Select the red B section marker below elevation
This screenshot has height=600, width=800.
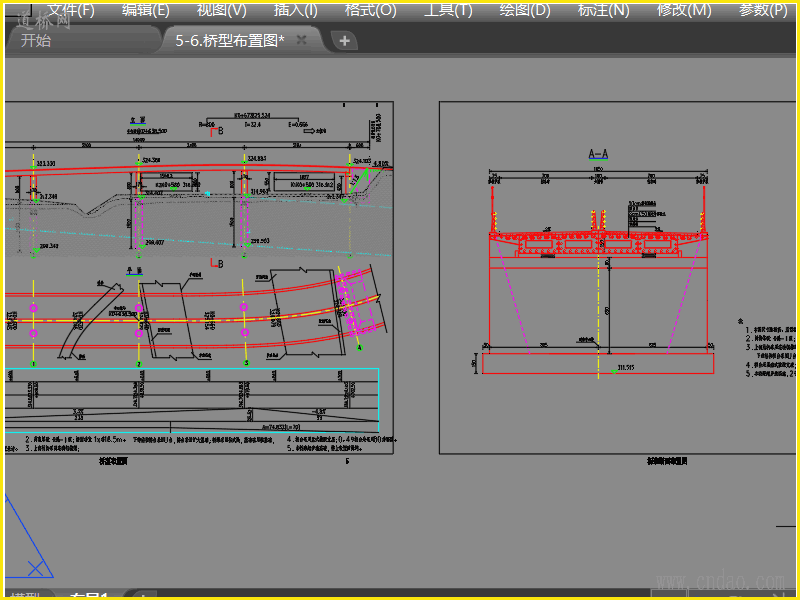[x=217, y=263]
